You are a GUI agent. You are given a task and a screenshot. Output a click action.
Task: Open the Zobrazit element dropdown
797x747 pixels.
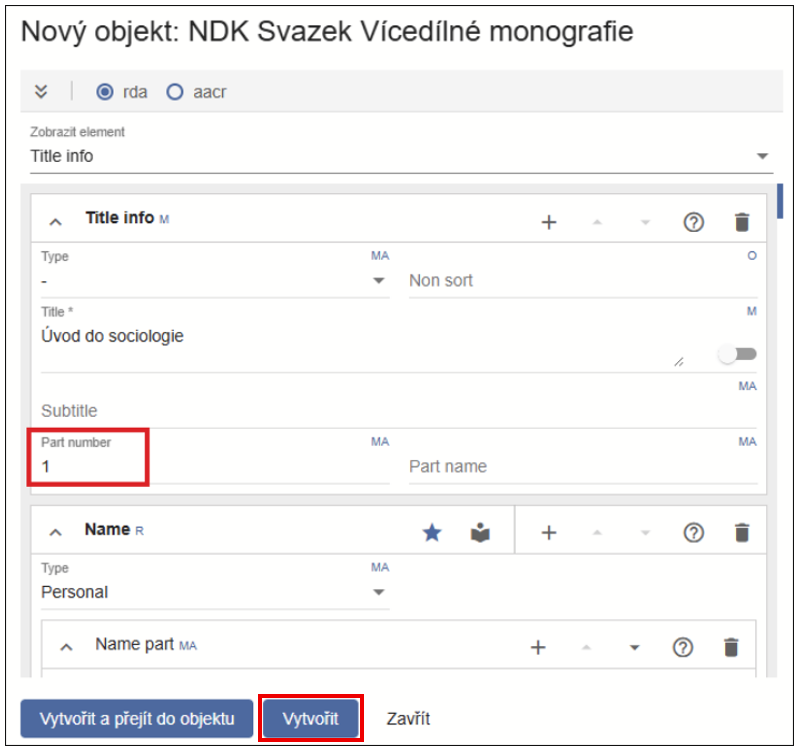[x=400, y=156]
